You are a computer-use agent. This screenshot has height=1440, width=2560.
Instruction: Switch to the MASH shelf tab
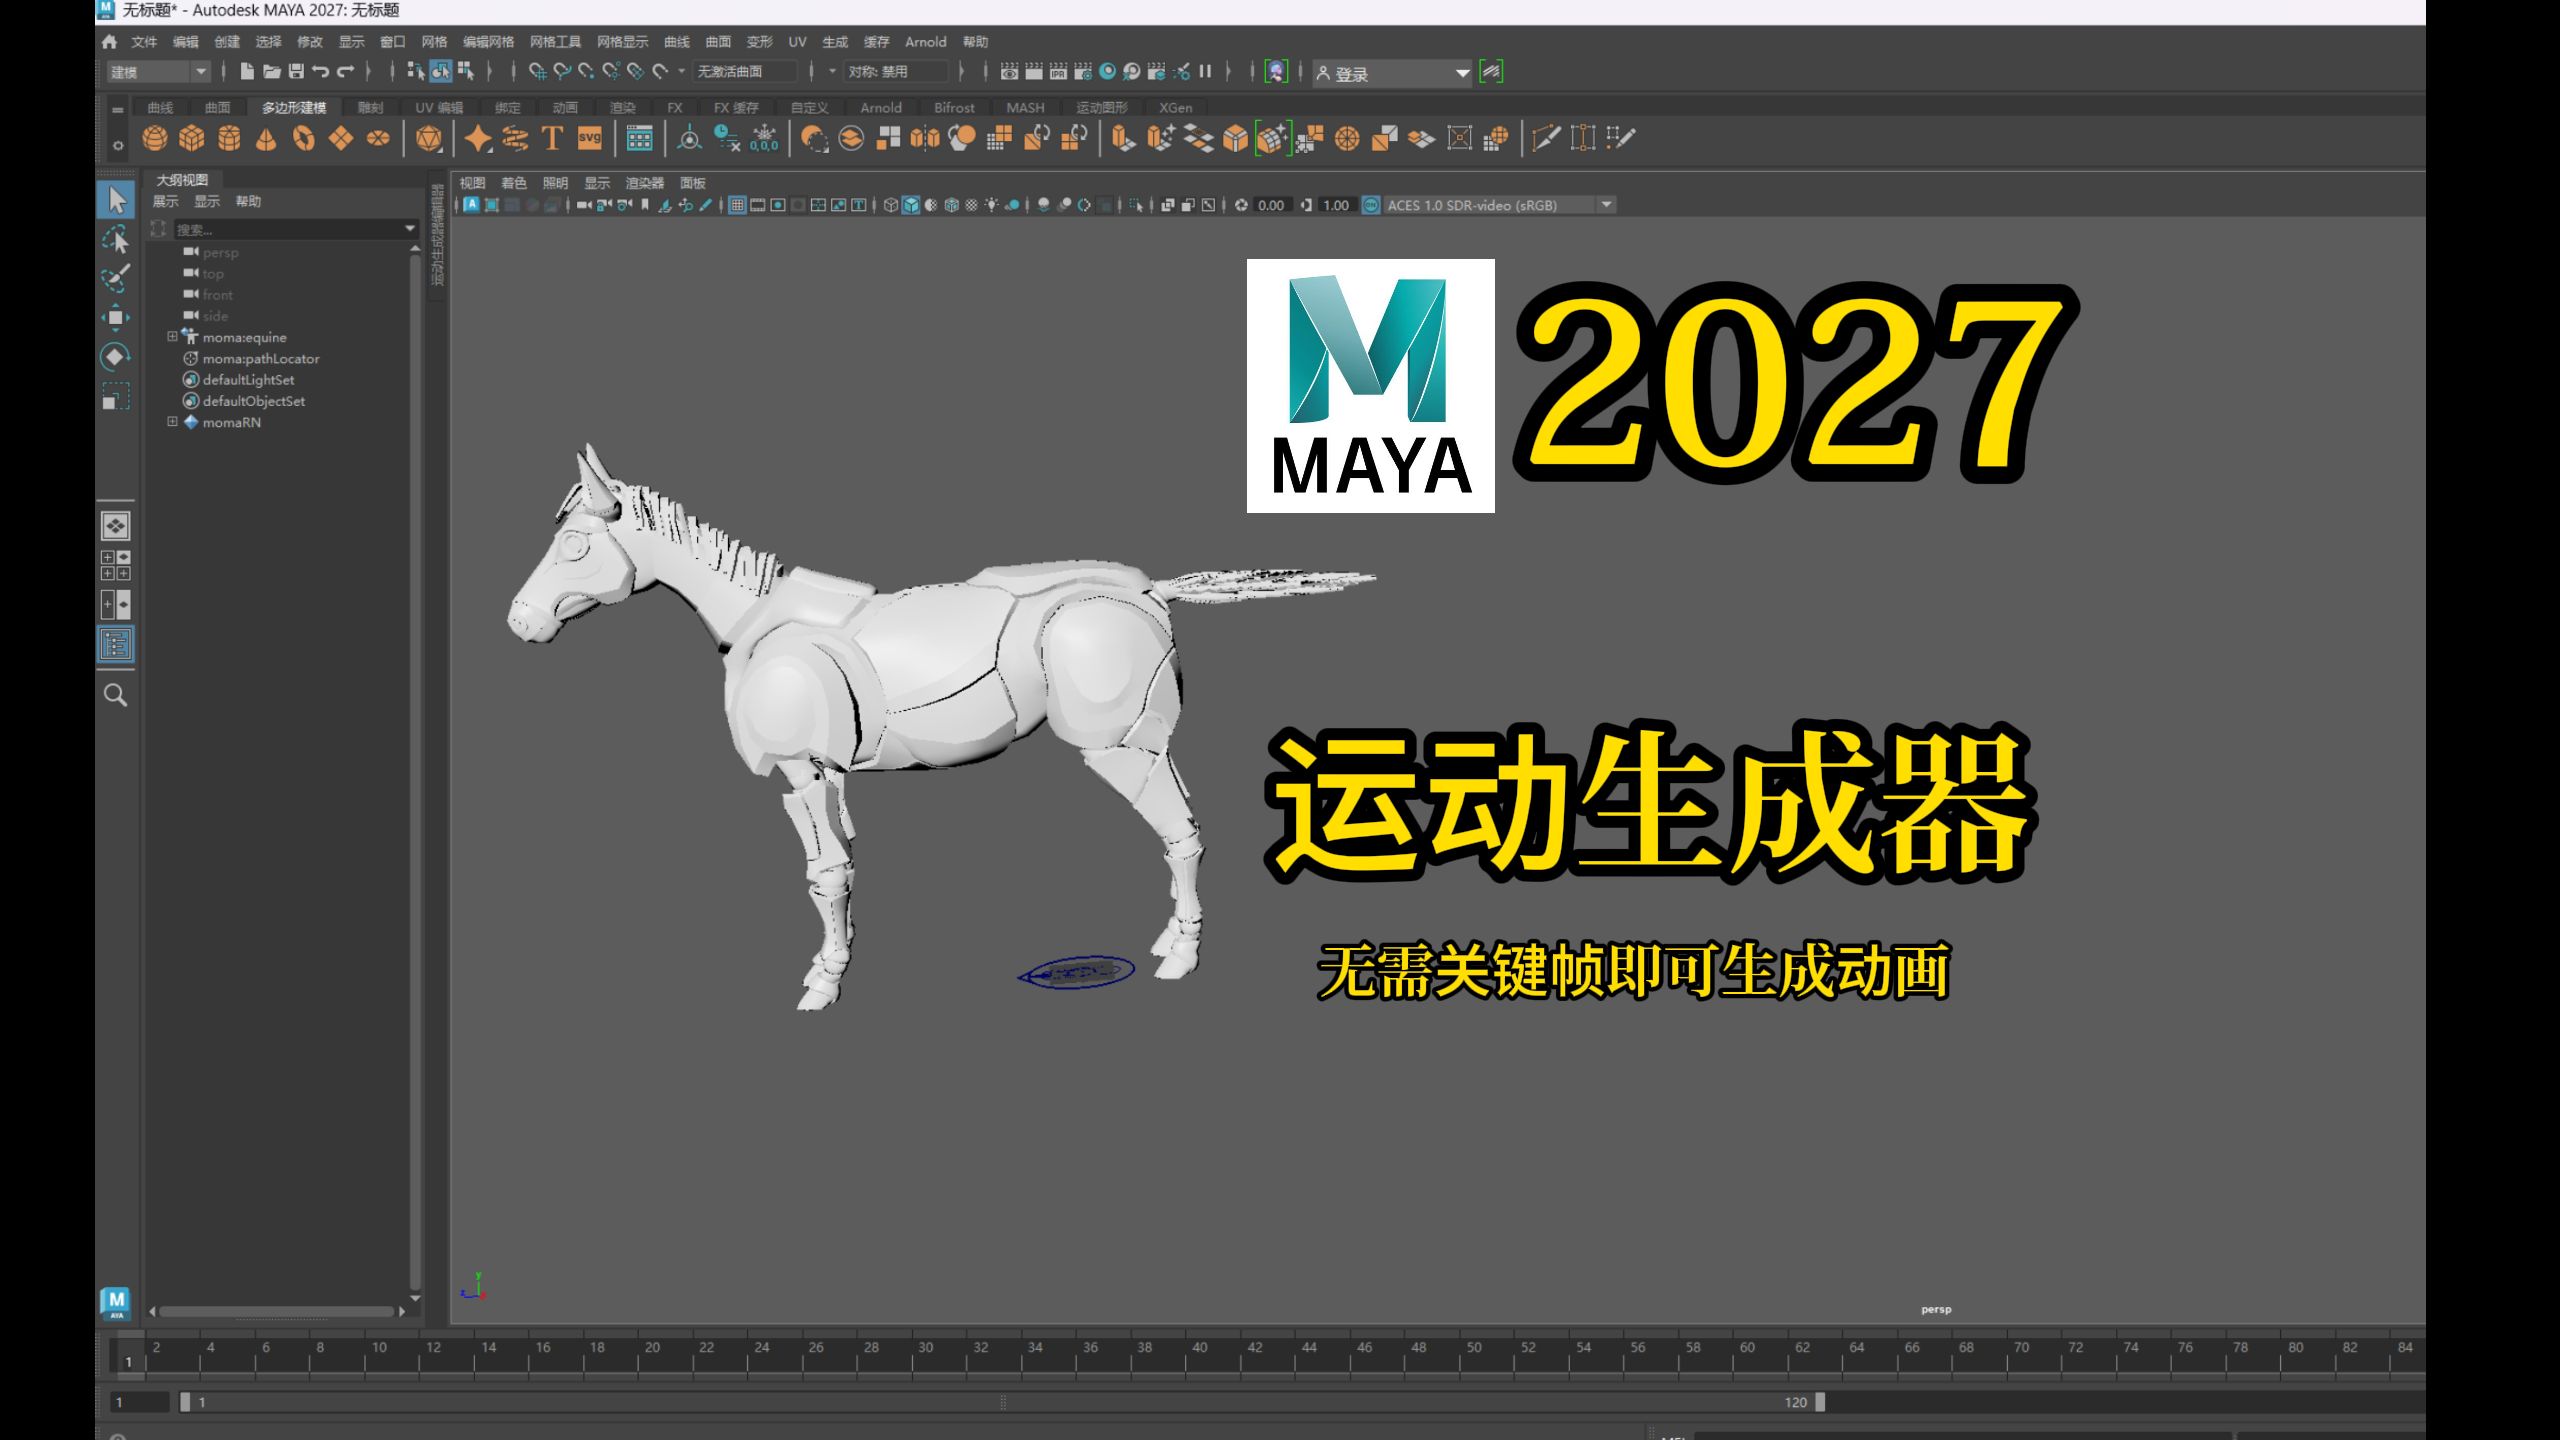1025,108
